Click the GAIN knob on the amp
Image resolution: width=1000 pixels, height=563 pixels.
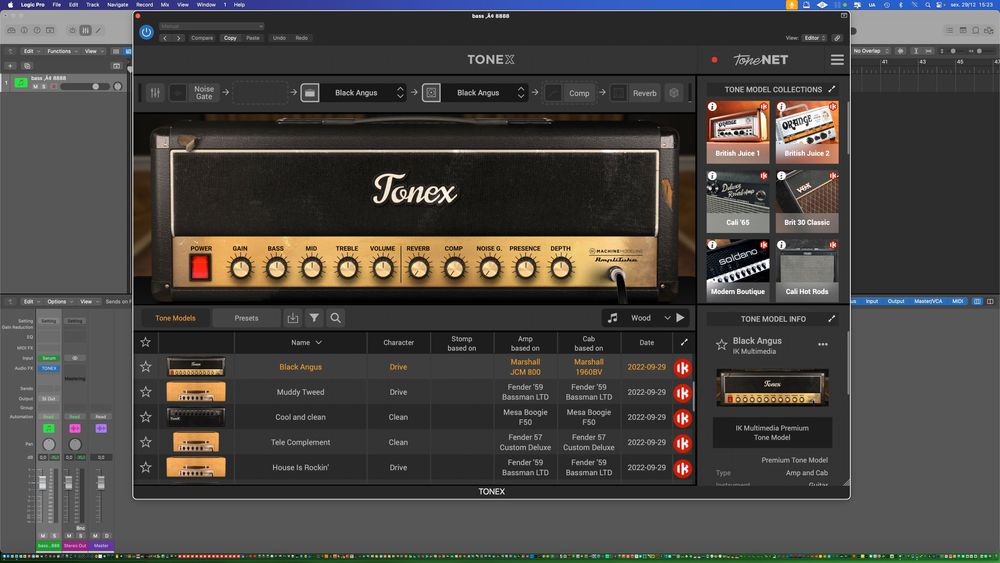point(240,268)
